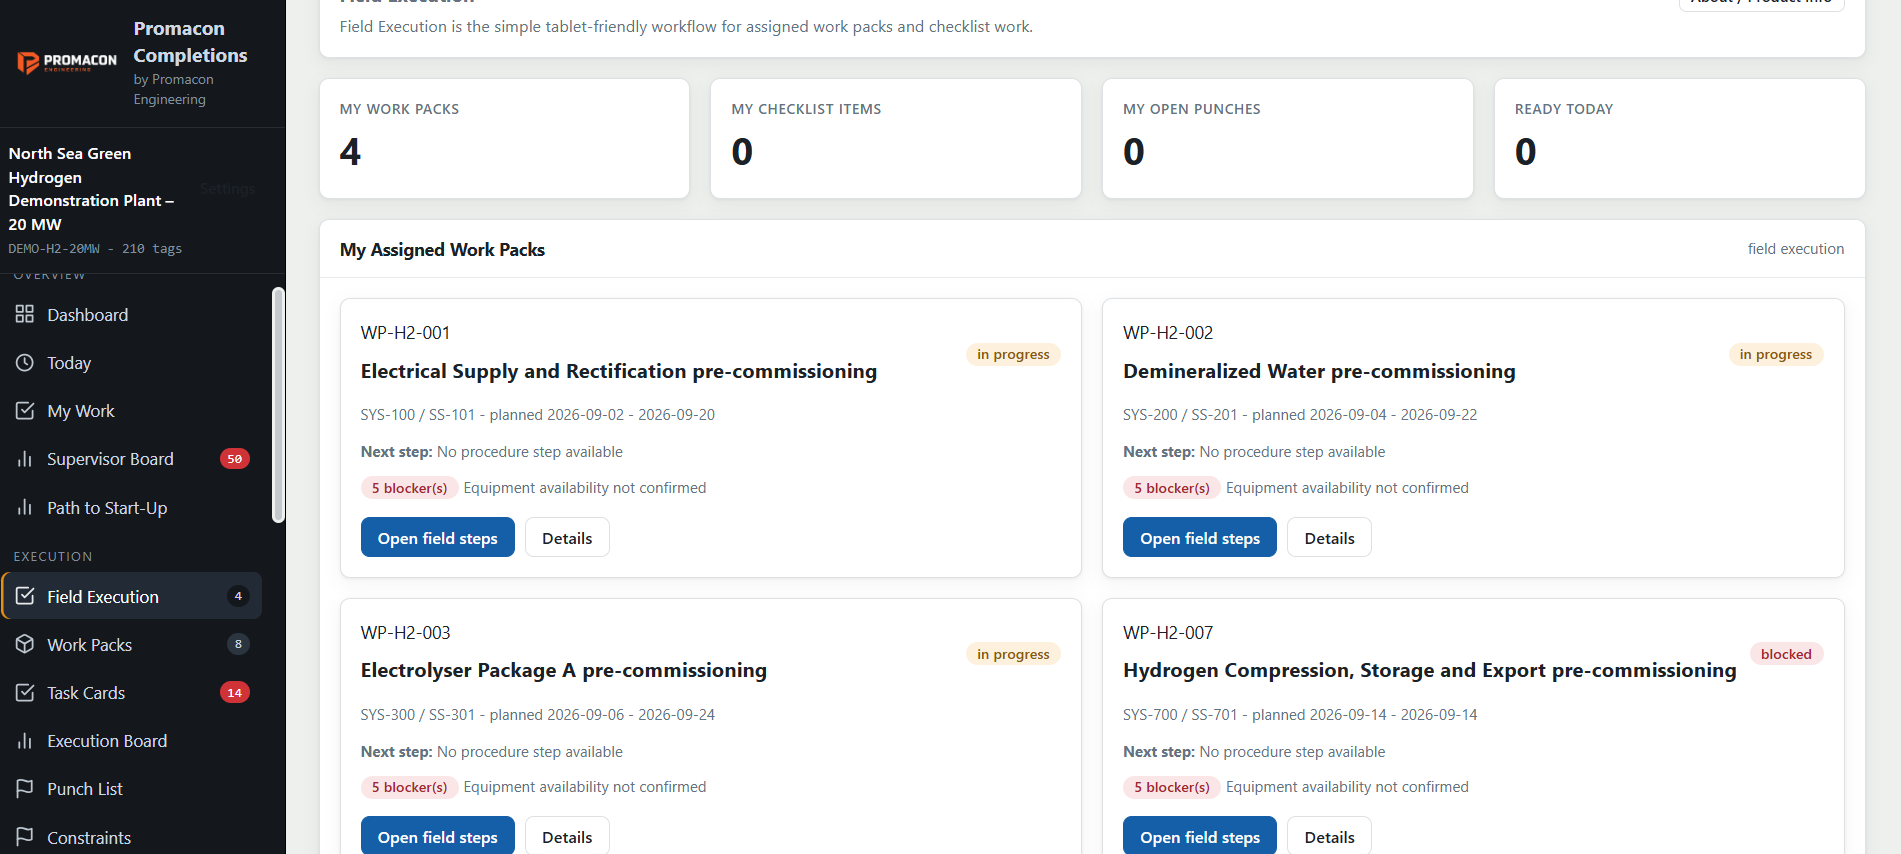View Details of Hydrogen Compression work pack

click(1329, 836)
